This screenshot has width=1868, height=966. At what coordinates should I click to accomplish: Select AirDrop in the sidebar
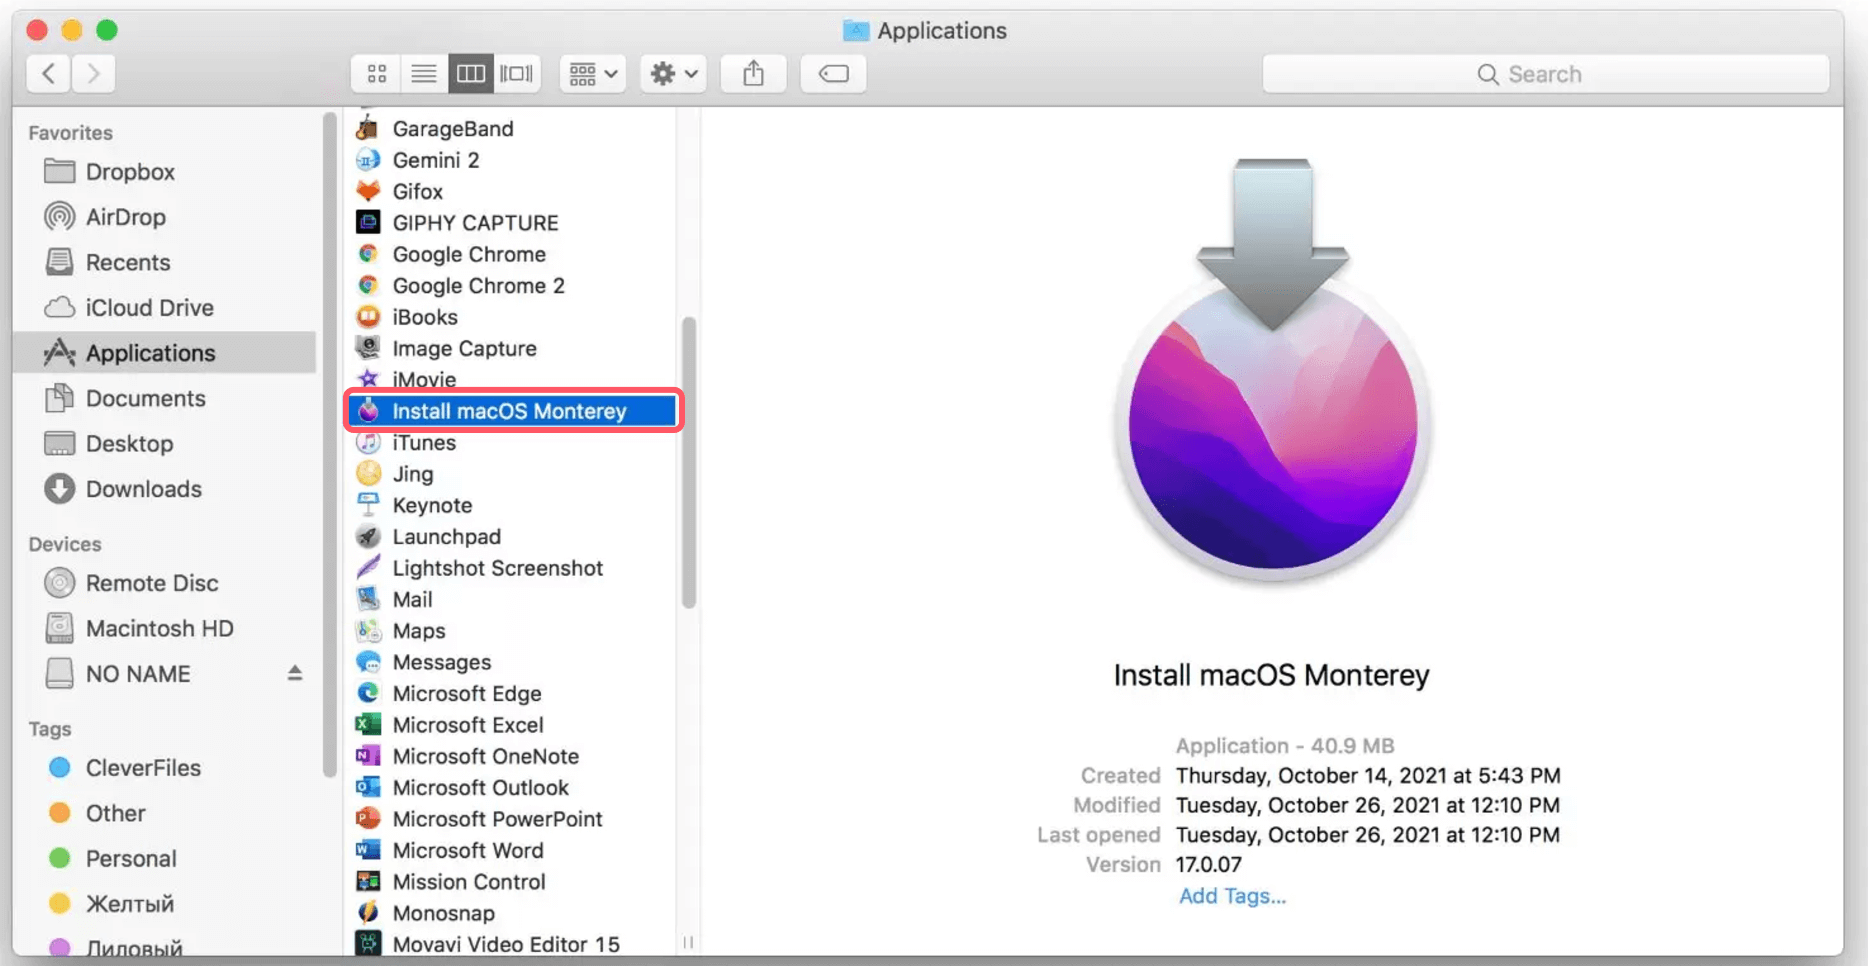126,217
